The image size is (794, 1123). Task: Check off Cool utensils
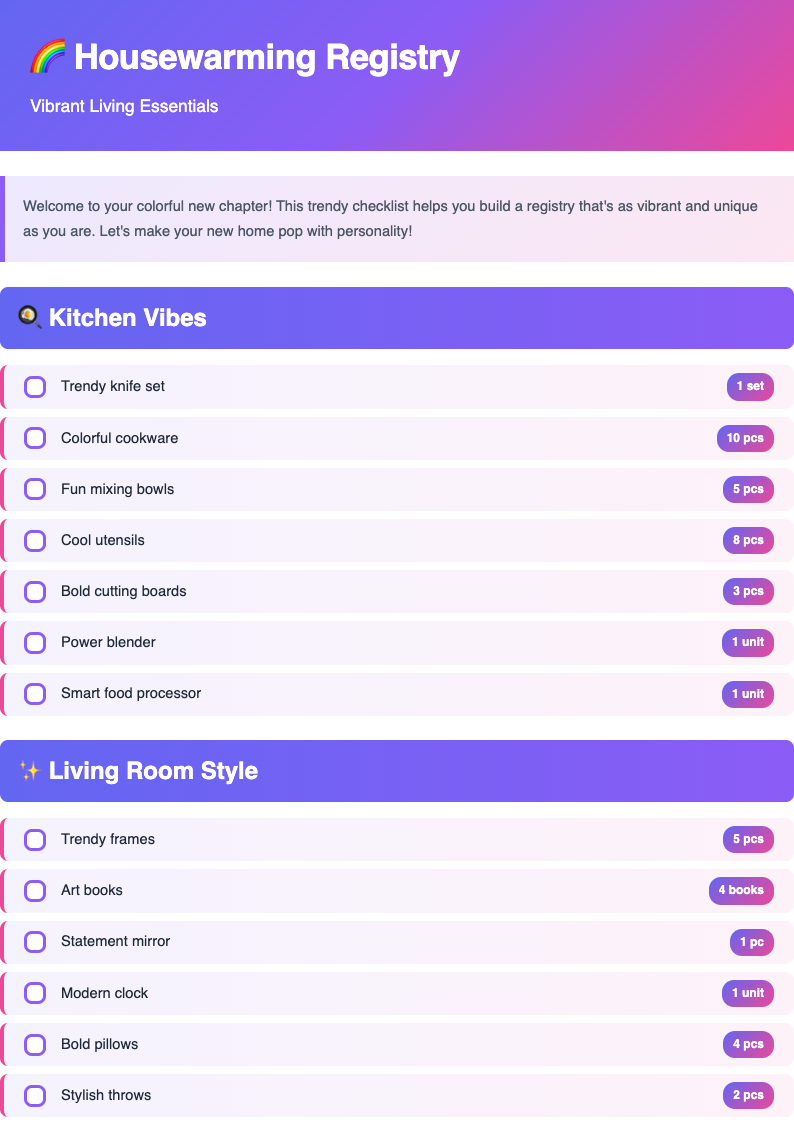coord(35,540)
